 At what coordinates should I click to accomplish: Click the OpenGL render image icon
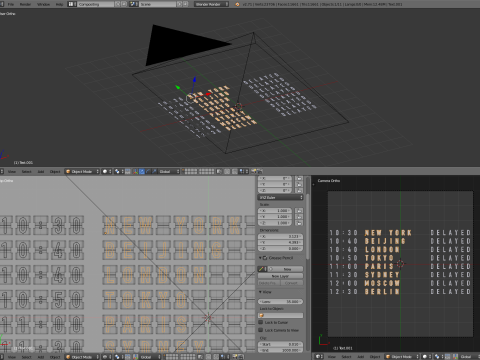coord(254,171)
